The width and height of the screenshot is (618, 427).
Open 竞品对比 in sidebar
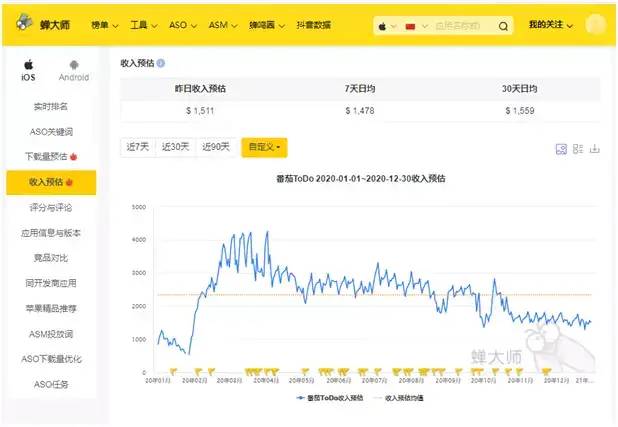[x=51, y=258]
